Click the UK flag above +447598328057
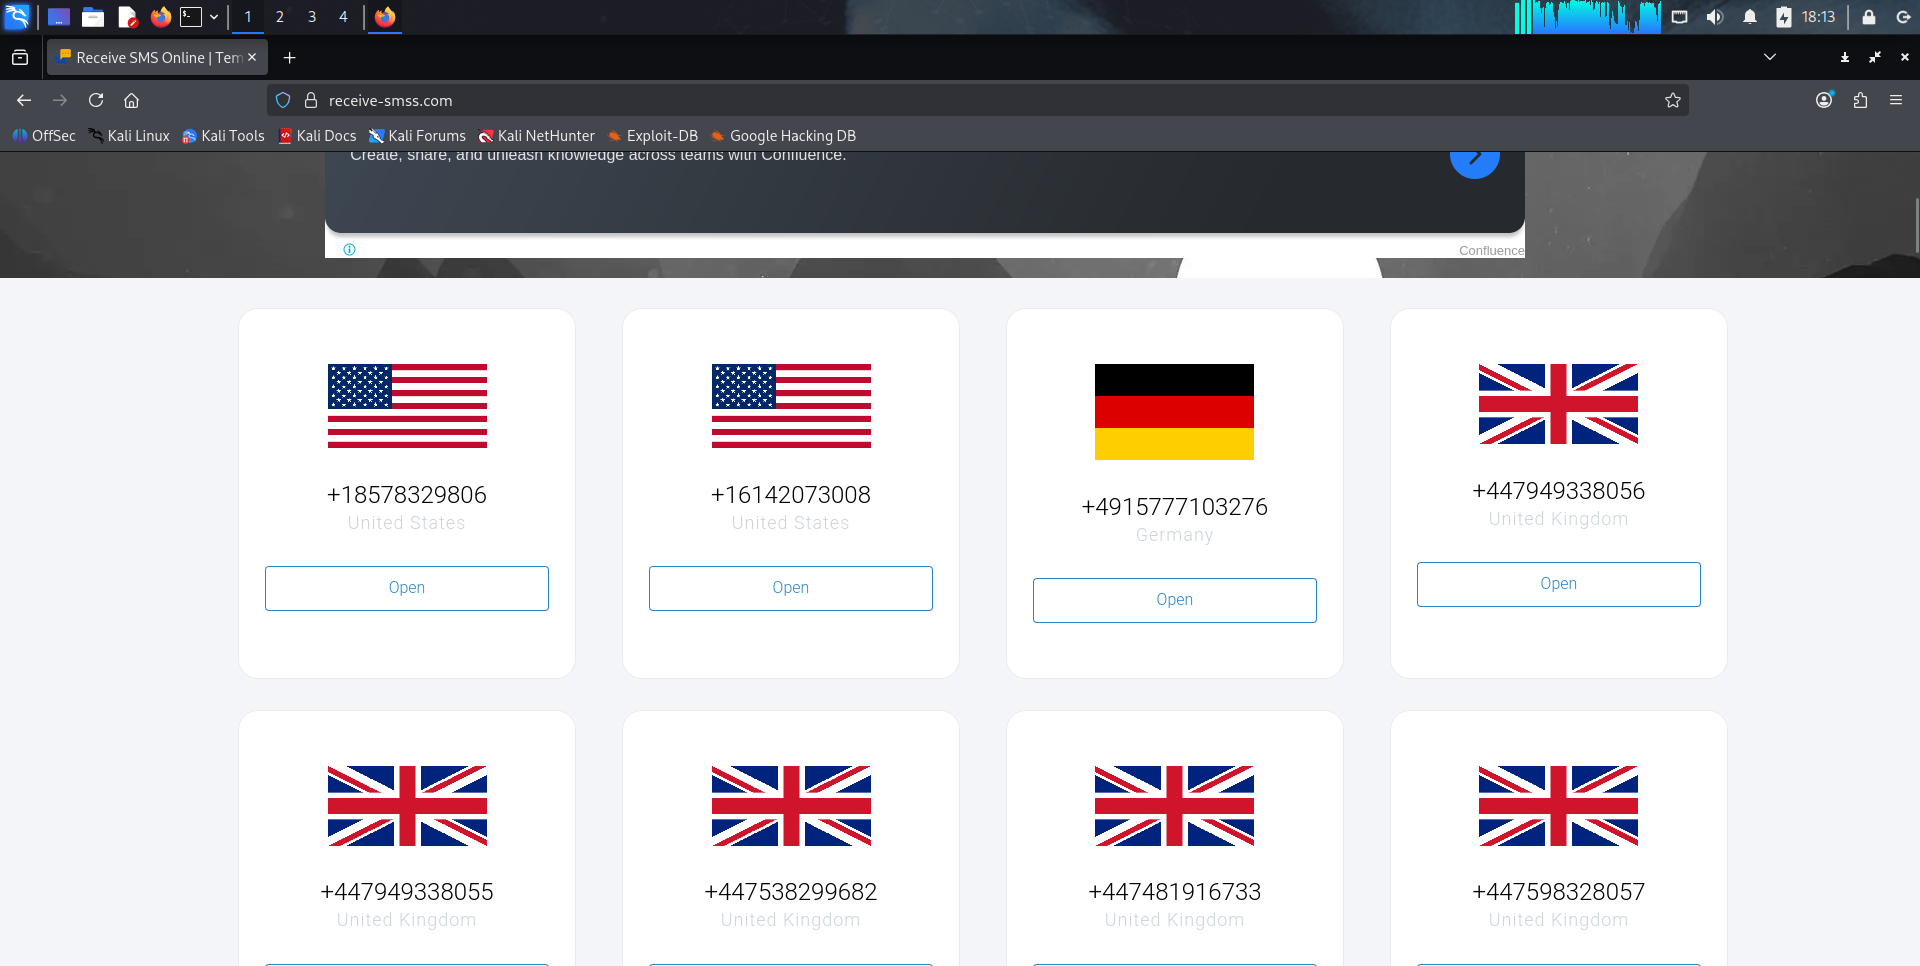Viewport: 1920px width, 966px height. (x=1559, y=806)
